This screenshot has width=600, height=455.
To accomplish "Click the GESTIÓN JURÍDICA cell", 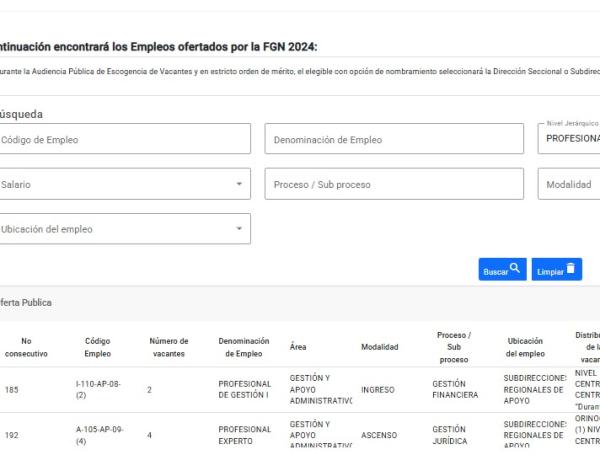I will point(450,435).
